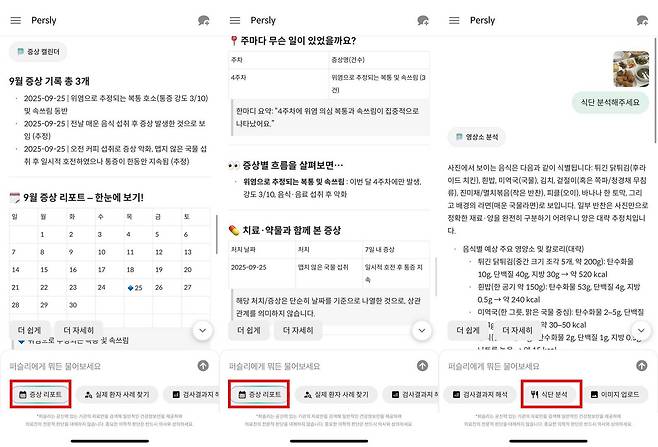
Task: Tap scroll-down chevron in left phone screen
Action: 203,330
